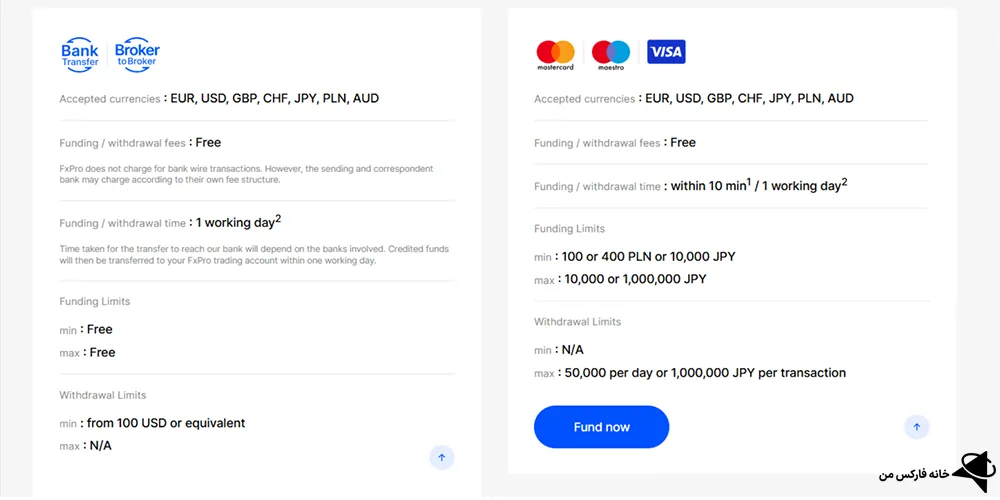Image resolution: width=1000 pixels, height=500 pixels.
Task: Open footnote 1 beside 'within 10 min'
Action: pyautogui.click(x=748, y=181)
